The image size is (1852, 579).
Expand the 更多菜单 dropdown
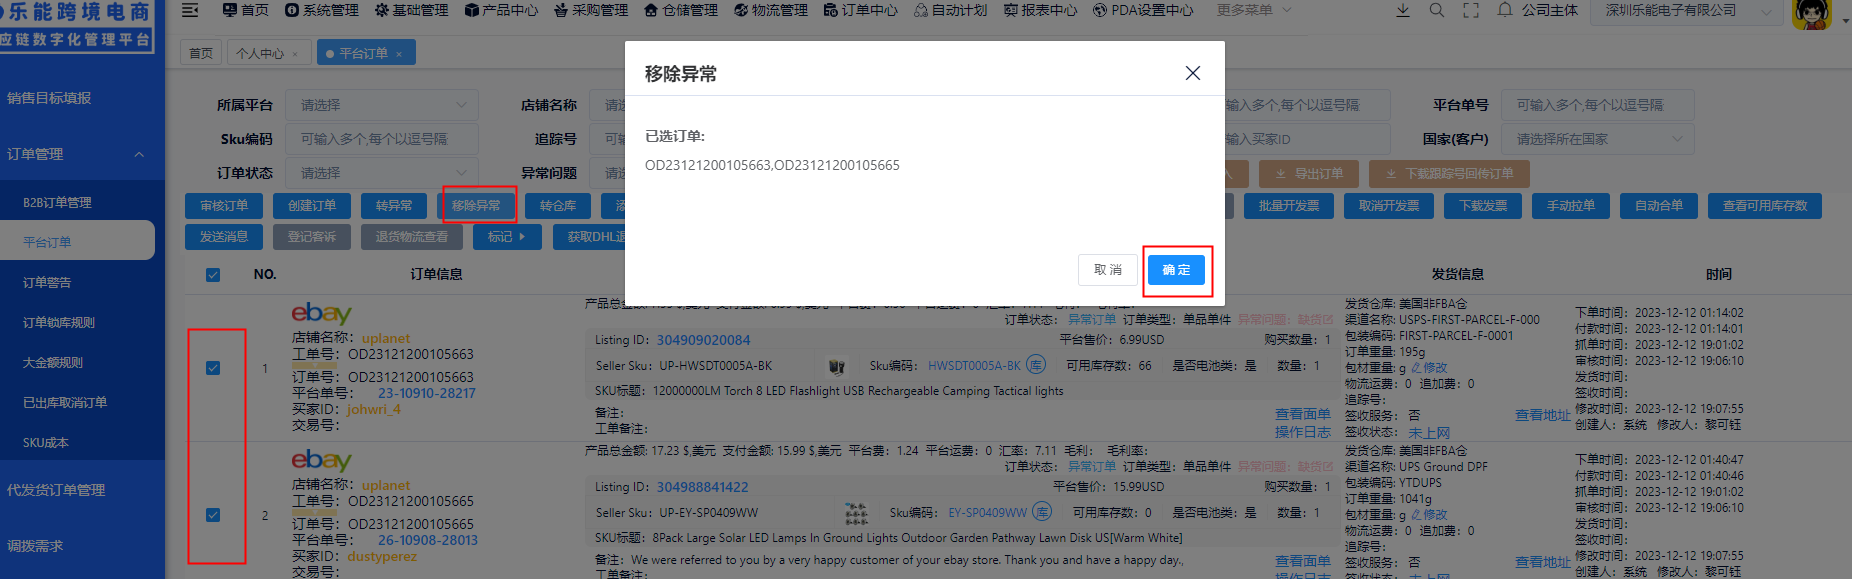pyautogui.click(x=1254, y=10)
